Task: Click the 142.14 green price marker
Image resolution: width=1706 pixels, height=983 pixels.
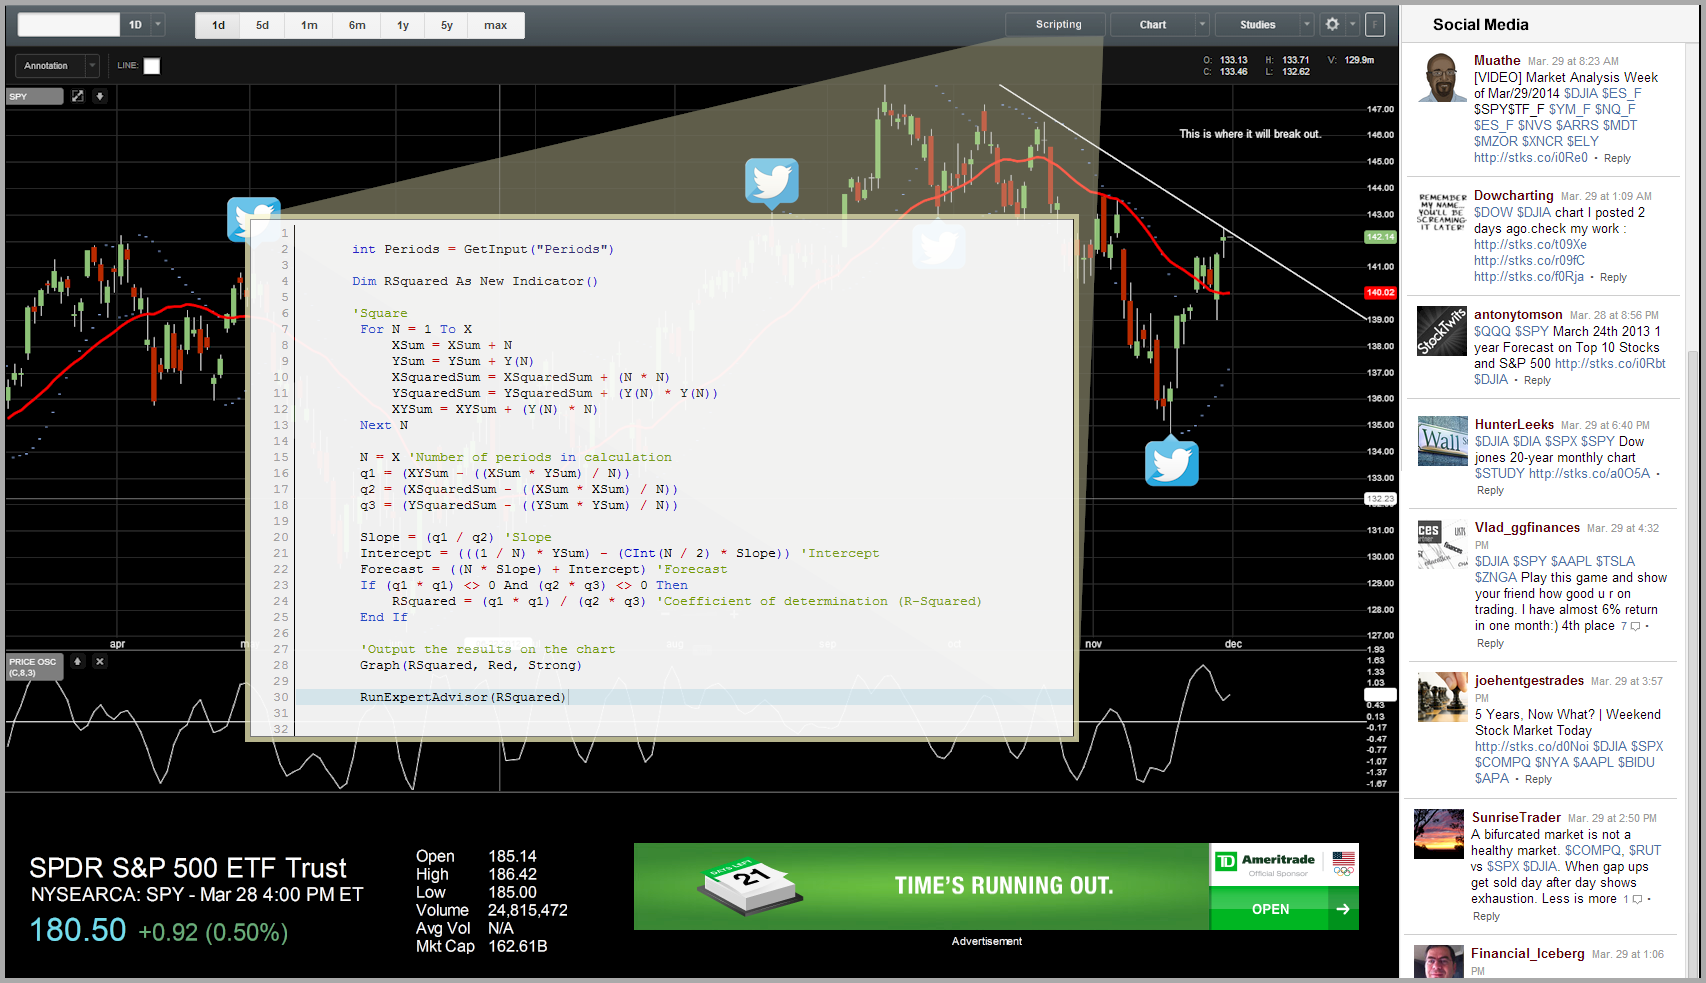Action: (x=1380, y=237)
